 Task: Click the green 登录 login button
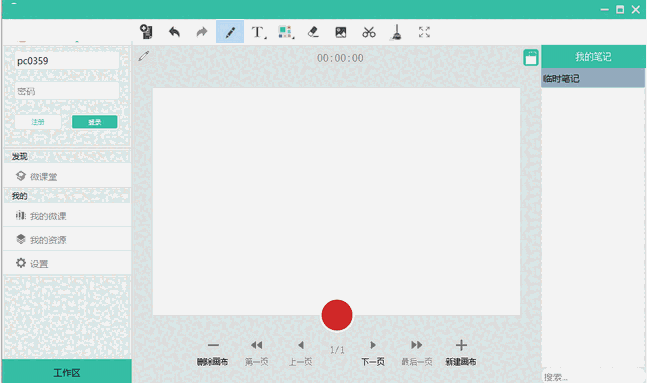click(x=94, y=122)
